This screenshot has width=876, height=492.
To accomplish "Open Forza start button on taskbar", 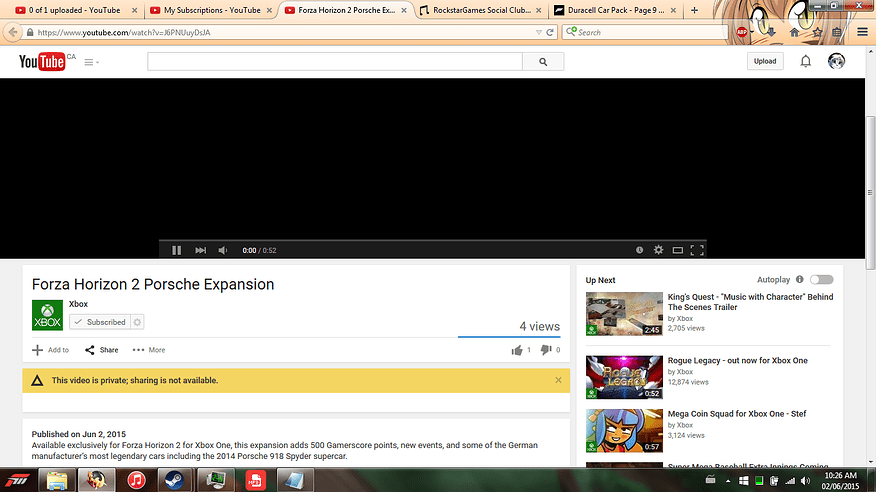I will [17, 480].
